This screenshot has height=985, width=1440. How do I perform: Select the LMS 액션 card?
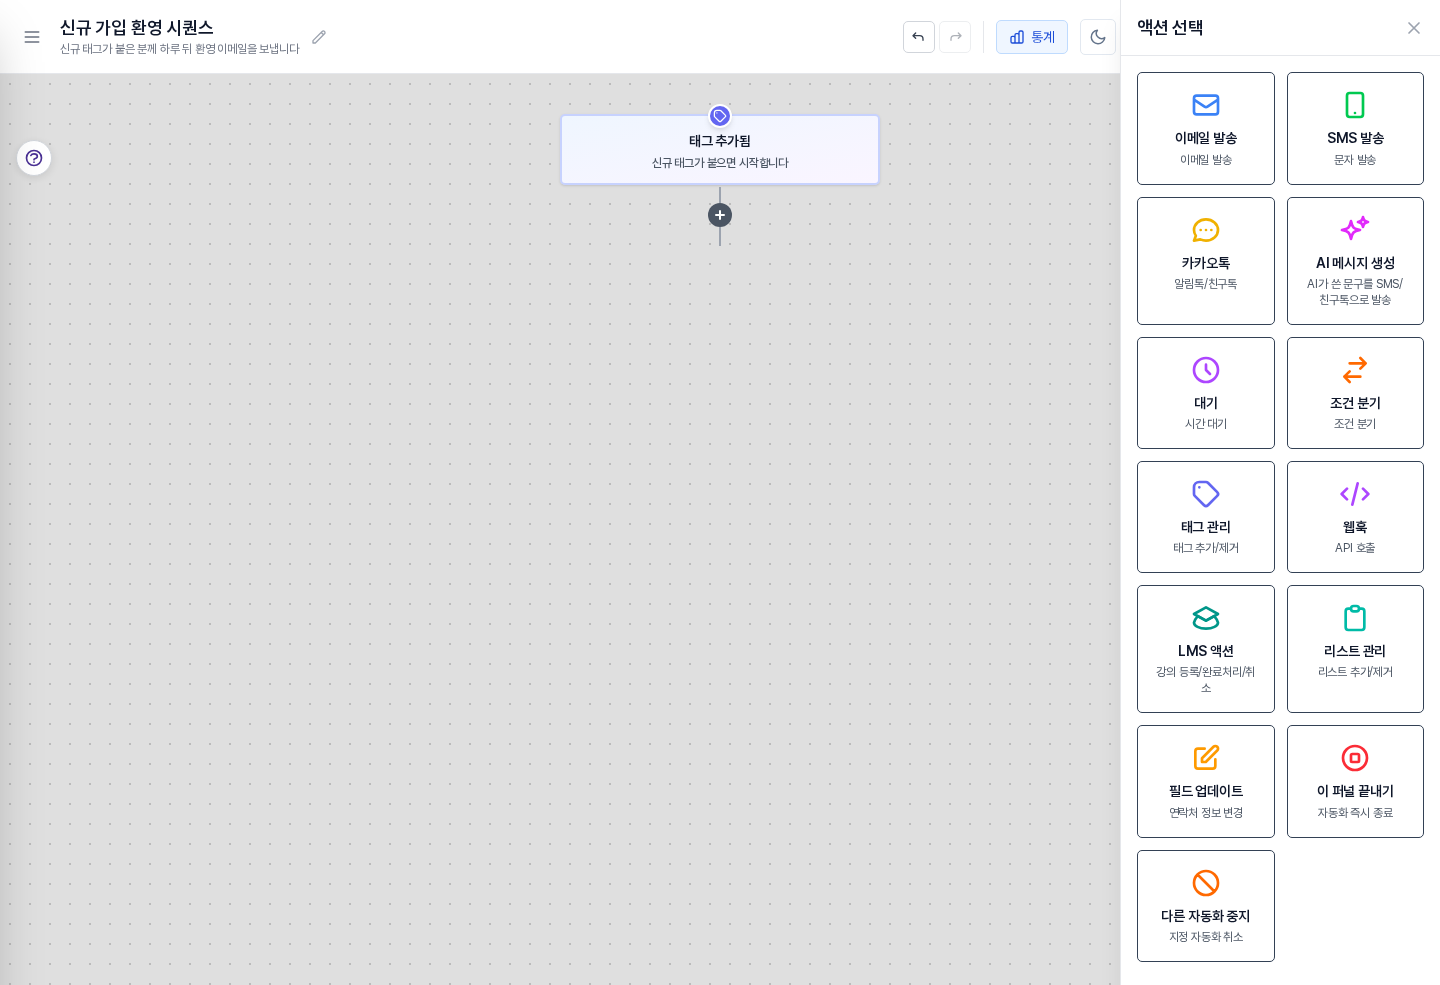point(1206,649)
